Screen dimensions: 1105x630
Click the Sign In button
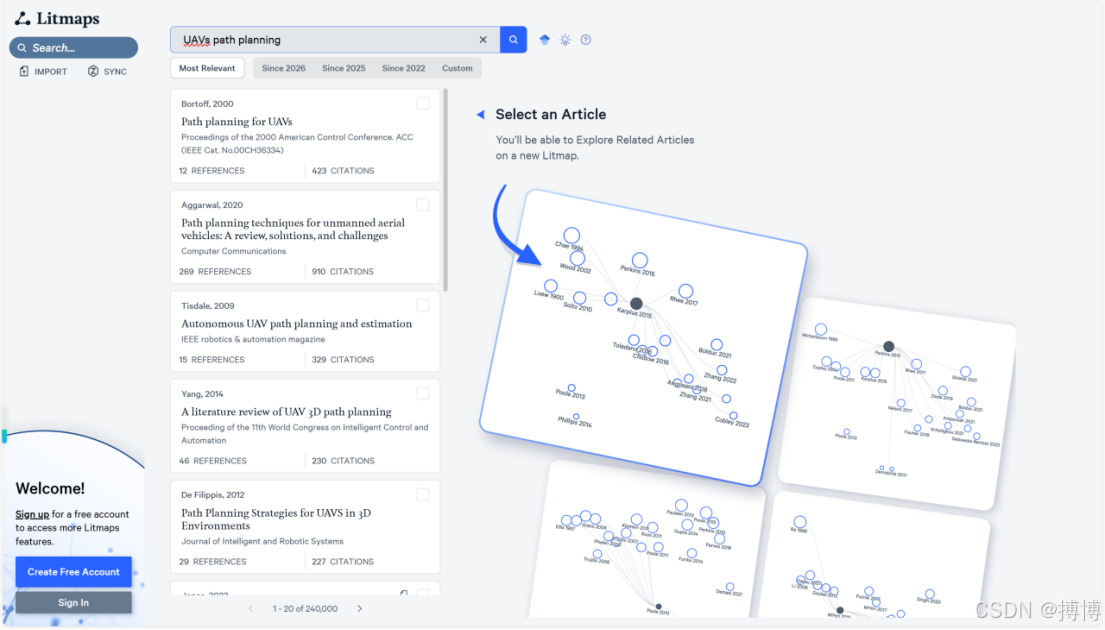click(x=73, y=603)
